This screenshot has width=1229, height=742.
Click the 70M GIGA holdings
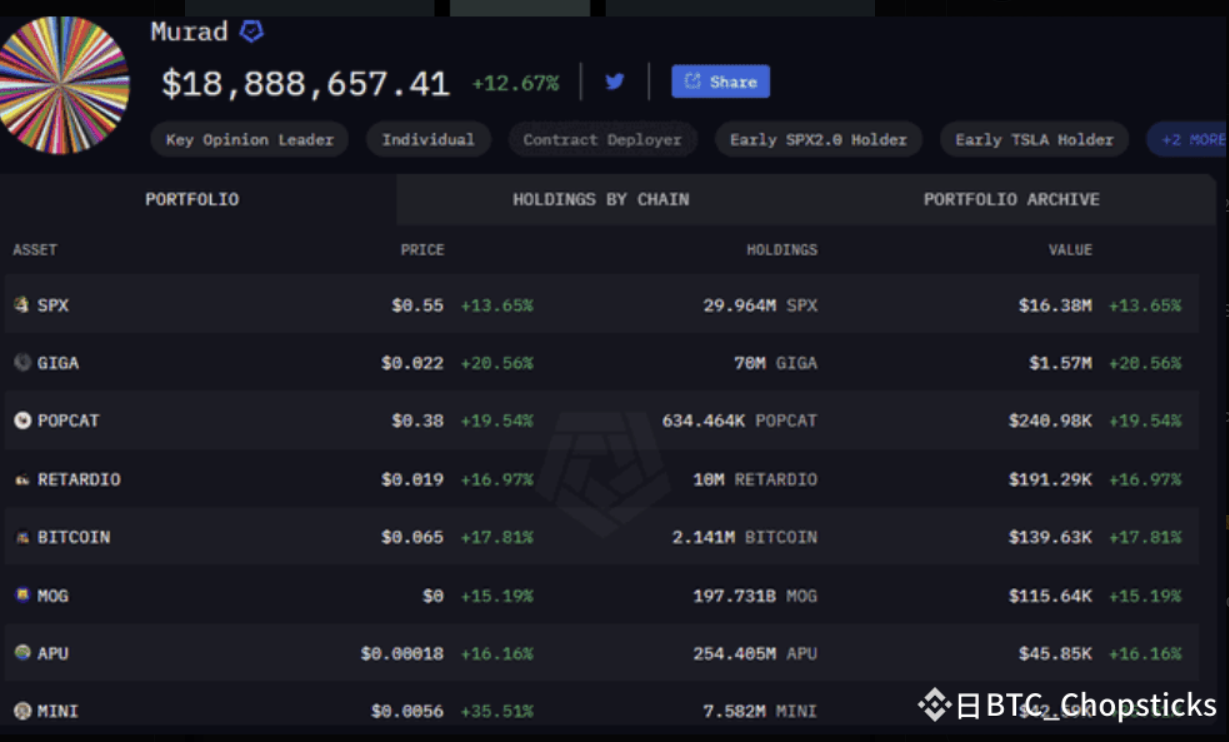tap(776, 363)
